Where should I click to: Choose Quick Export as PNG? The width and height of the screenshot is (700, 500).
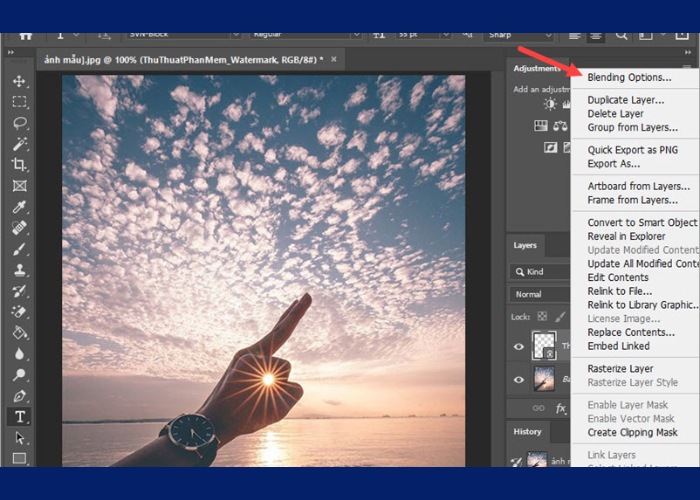point(633,150)
